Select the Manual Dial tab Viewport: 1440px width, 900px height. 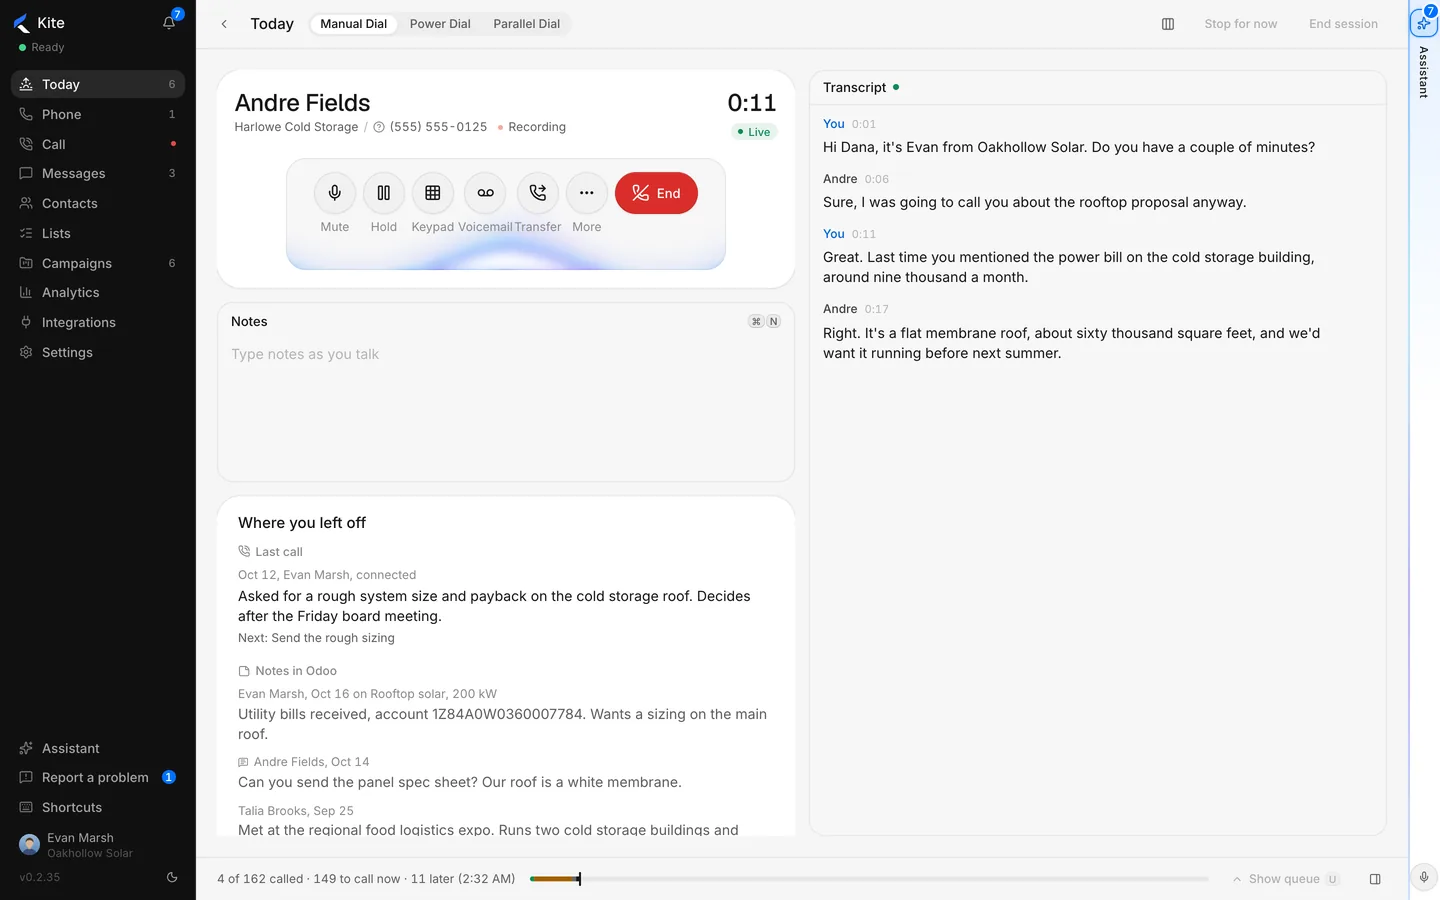coord(354,24)
